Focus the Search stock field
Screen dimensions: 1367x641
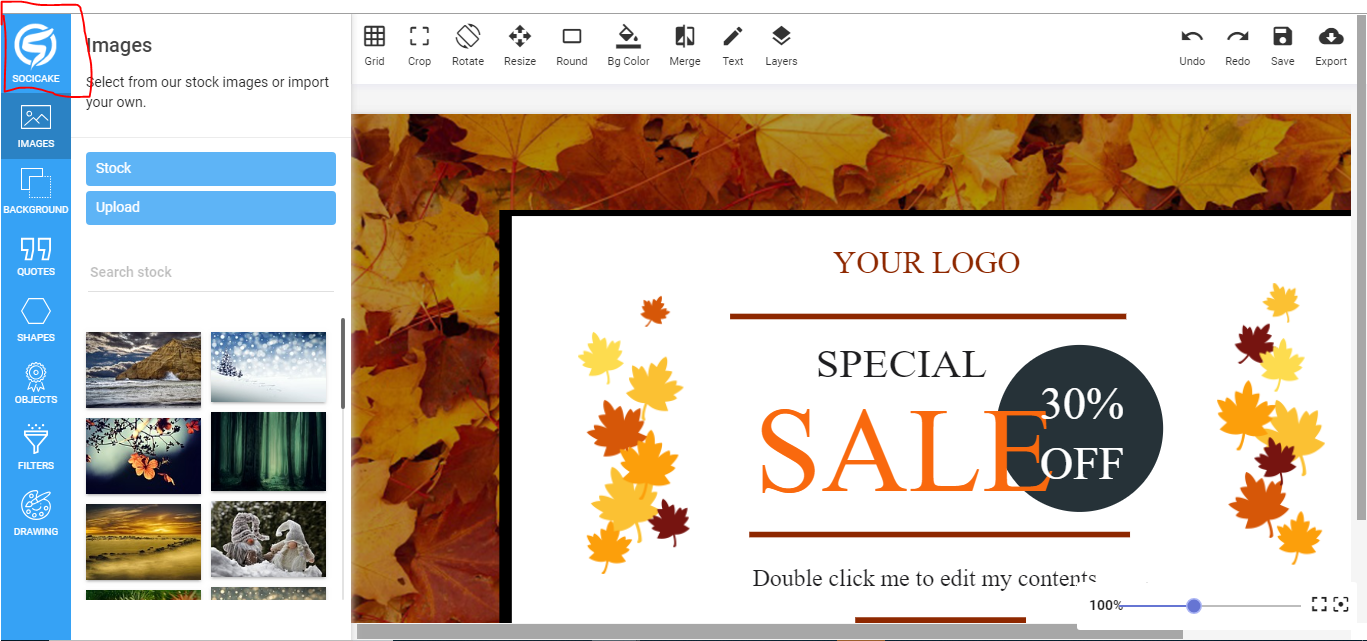pos(211,272)
